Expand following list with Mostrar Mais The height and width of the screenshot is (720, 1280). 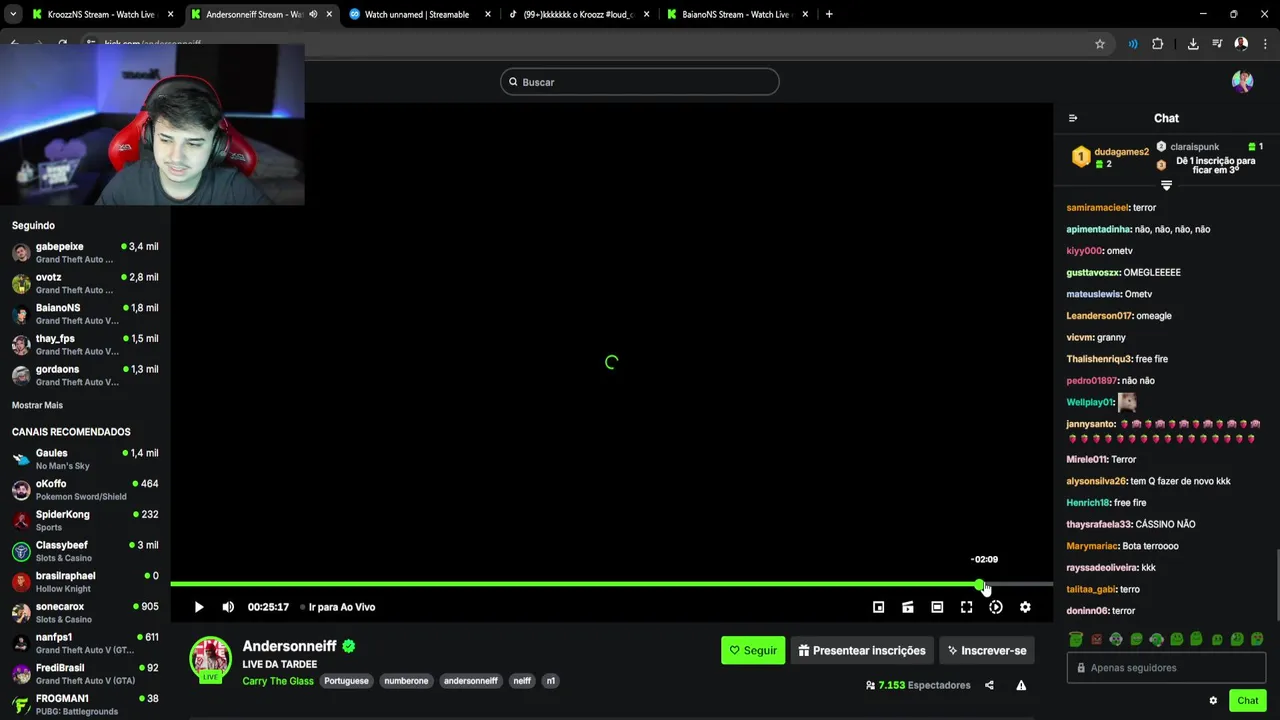[x=37, y=405]
